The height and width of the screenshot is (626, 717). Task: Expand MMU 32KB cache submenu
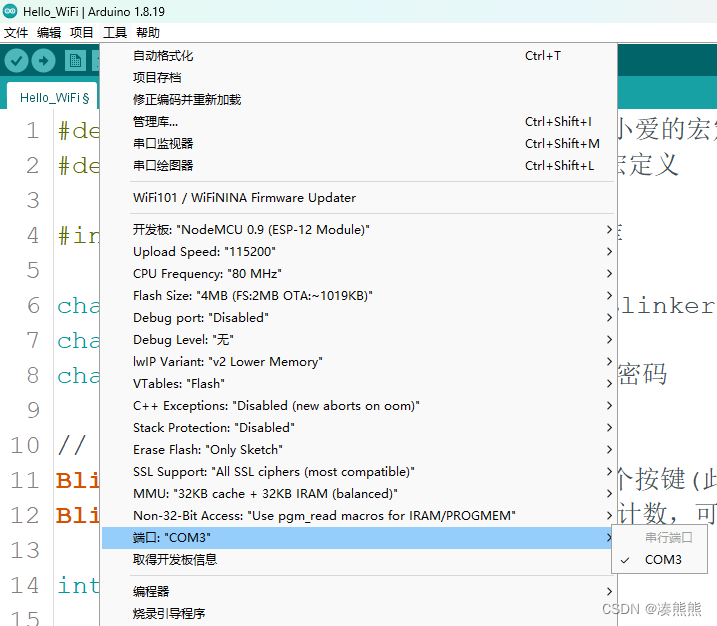pyautogui.click(x=358, y=493)
